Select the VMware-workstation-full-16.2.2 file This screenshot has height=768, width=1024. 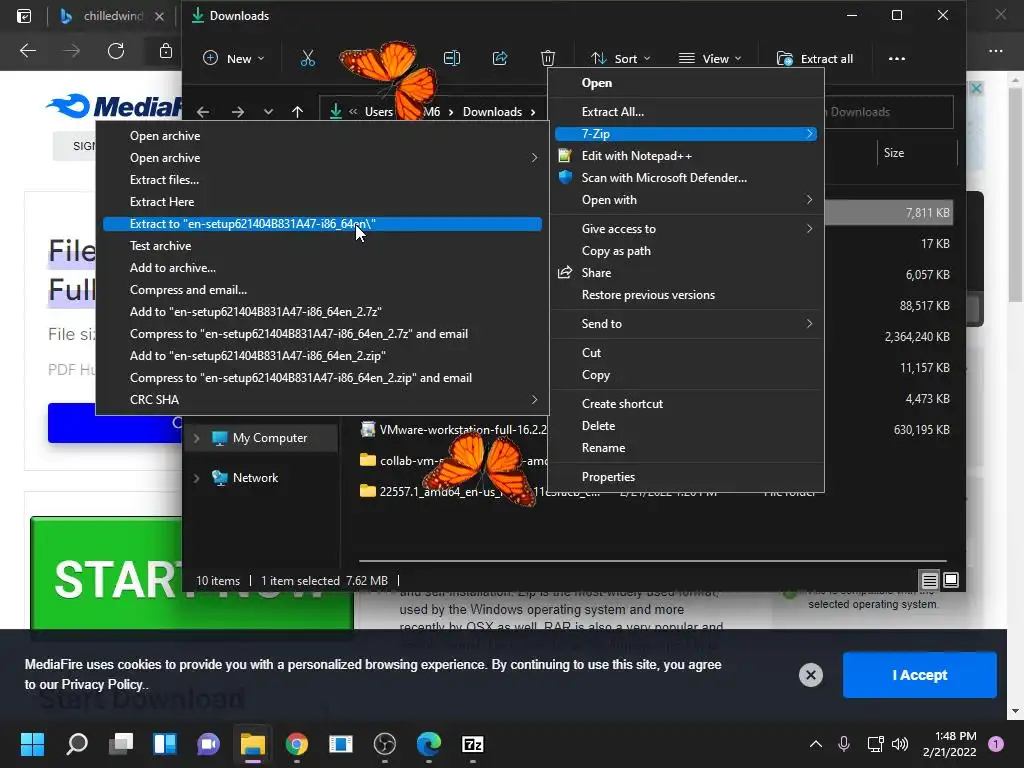coord(453,430)
